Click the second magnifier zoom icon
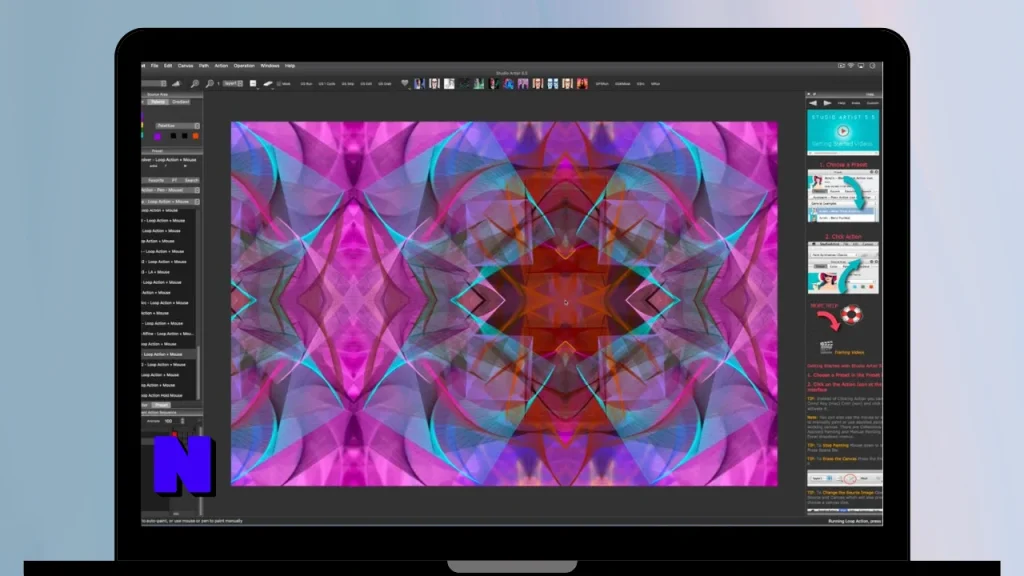The image size is (1024, 576). pyautogui.click(x=210, y=84)
